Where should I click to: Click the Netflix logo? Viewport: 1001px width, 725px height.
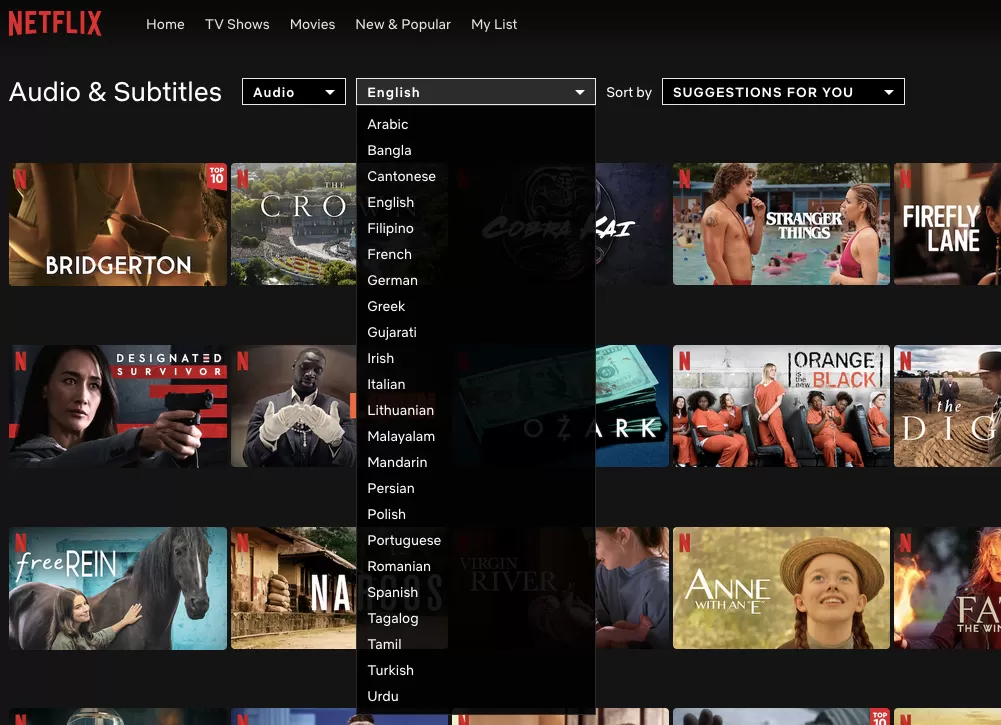point(55,24)
